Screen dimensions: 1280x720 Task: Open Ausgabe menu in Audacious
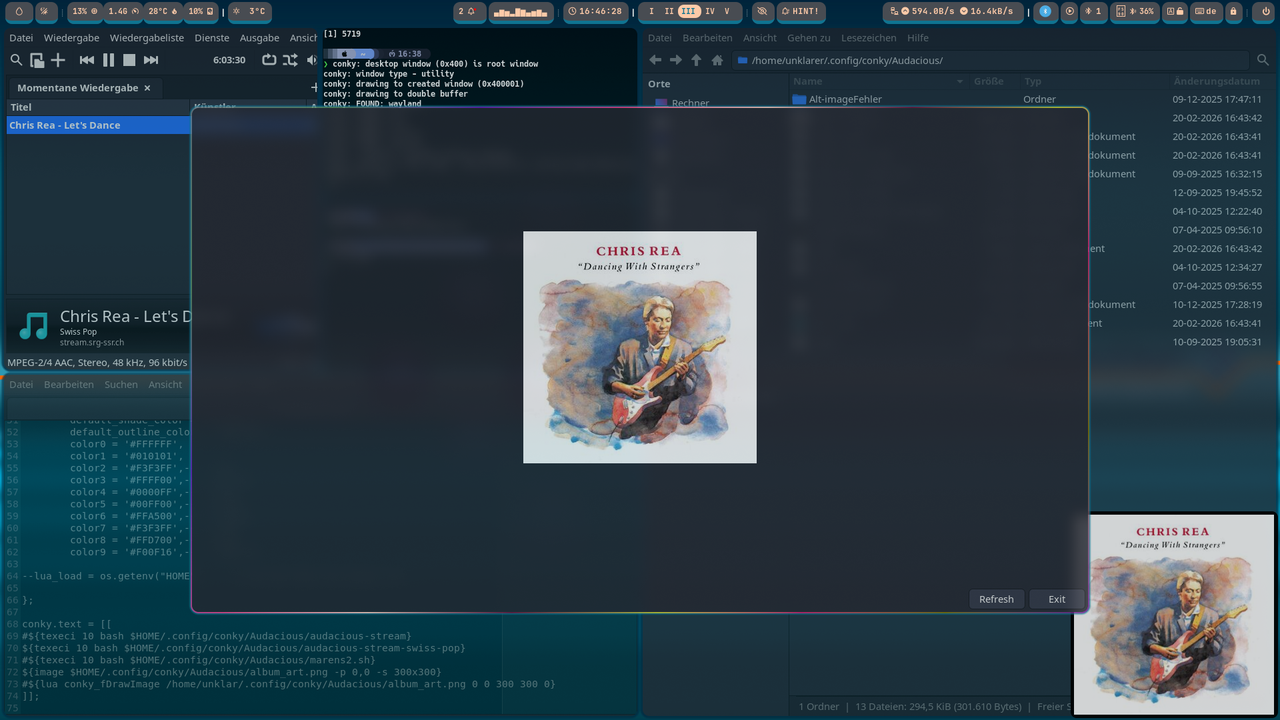(x=260, y=38)
